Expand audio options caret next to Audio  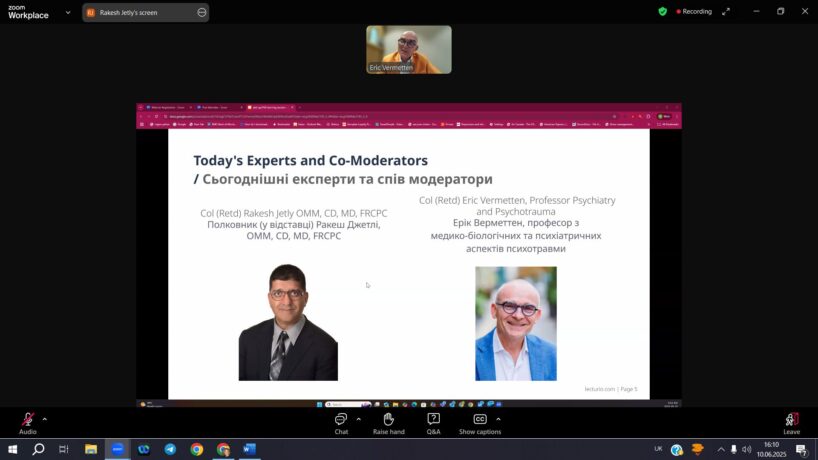pyautogui.click(x=44, y=419)
